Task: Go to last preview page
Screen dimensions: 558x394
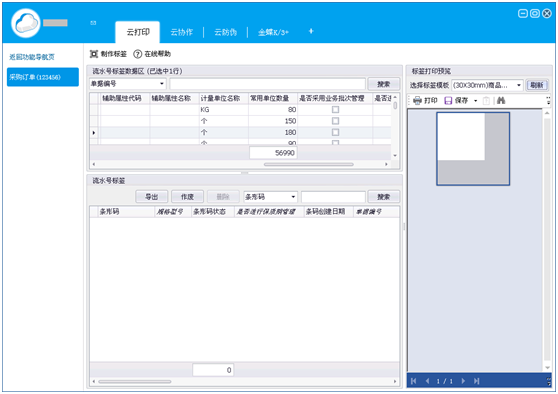Action: coord(477,381)
